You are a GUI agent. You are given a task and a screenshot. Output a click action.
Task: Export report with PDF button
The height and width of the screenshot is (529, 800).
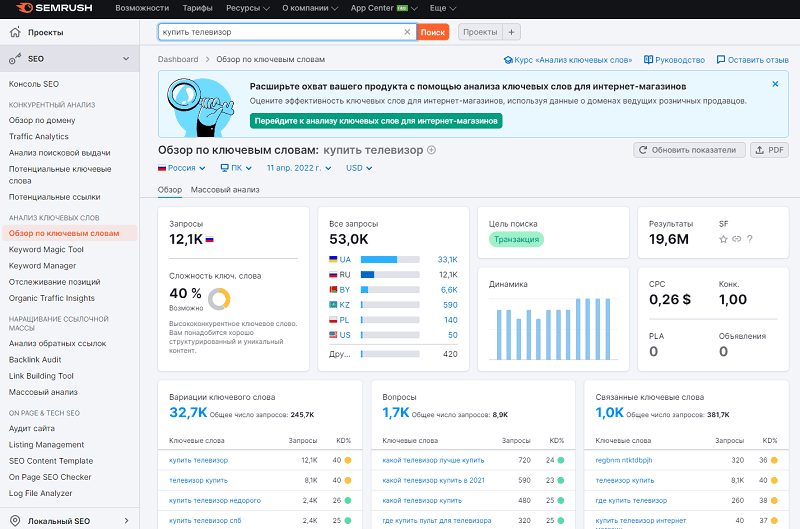(x=770, y=150)
